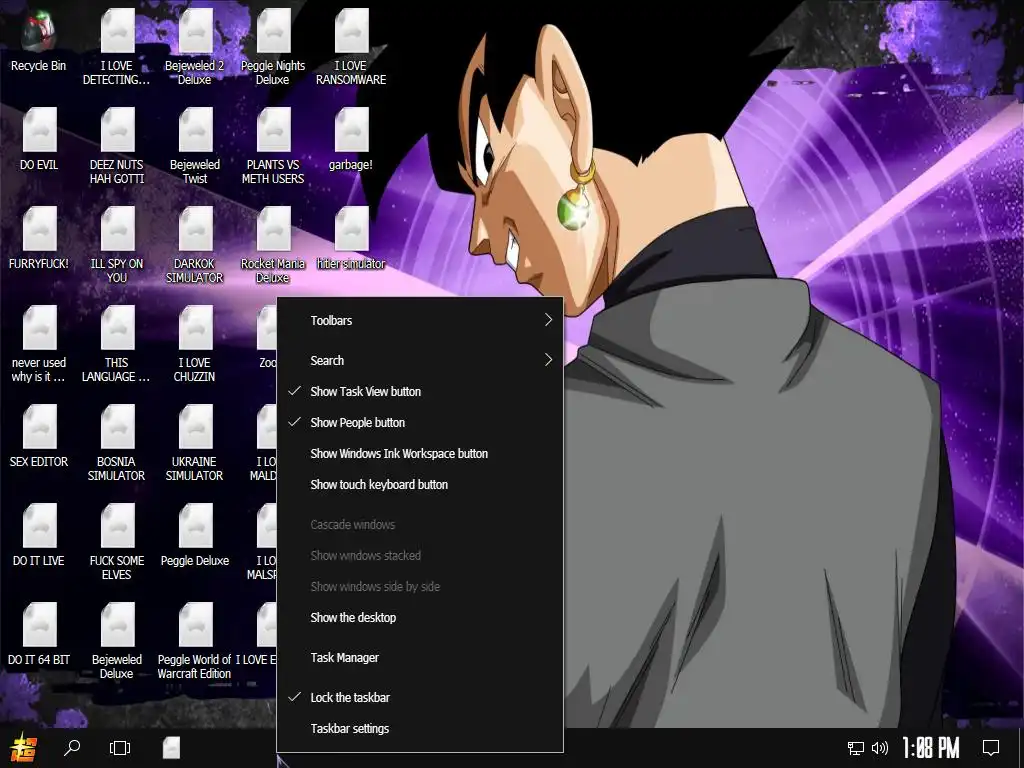Open the network tray icon
Image resolution: width=1024 pixels, height=768 pixels.
856,748
